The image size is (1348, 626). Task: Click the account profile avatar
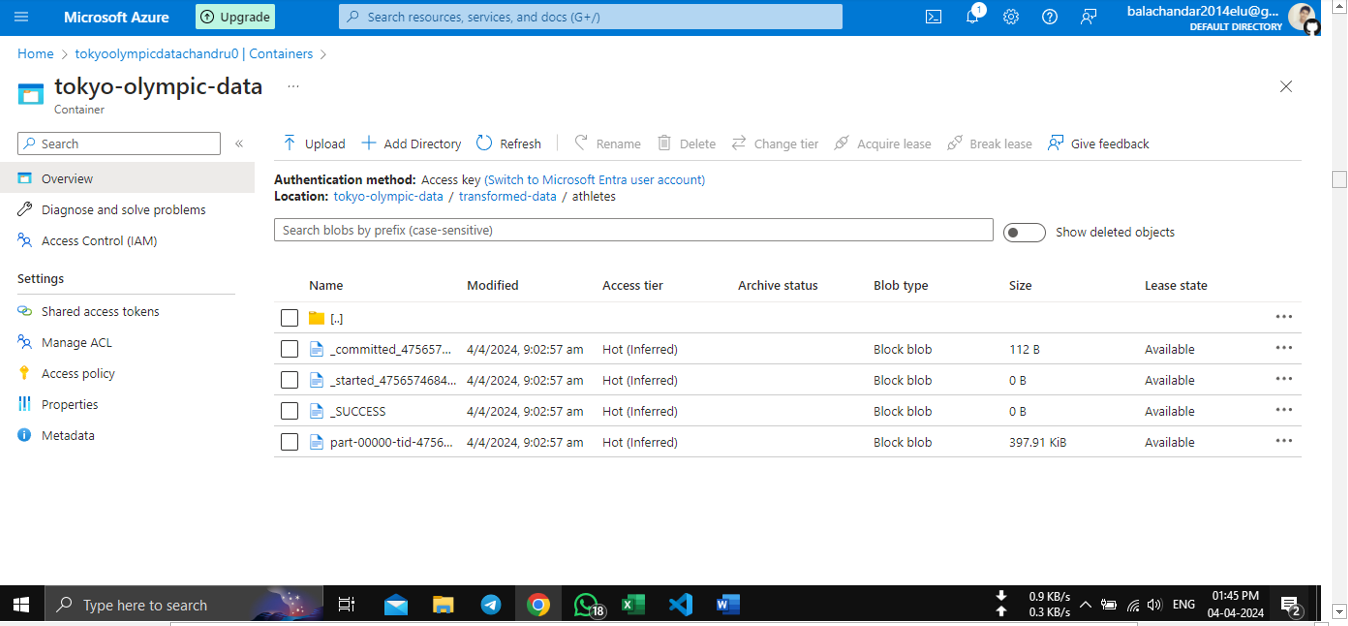point(1302,17)
